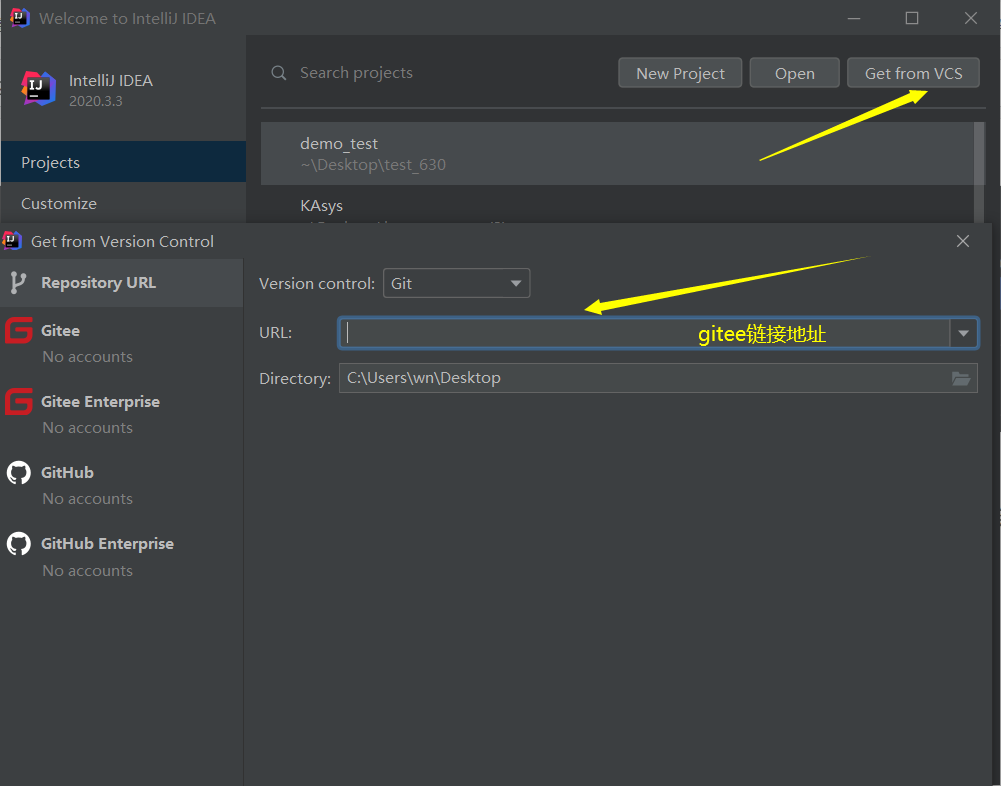
Task: Click the IntelliJ IDEA logo in the sidebar
Action: click(x=38, y=88)
